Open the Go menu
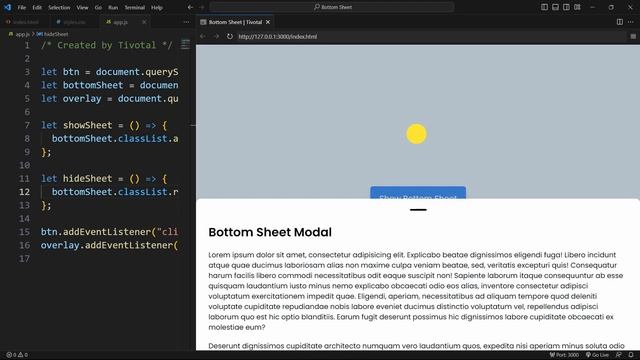Screen dimensions: 640x360 click(98, 7)
